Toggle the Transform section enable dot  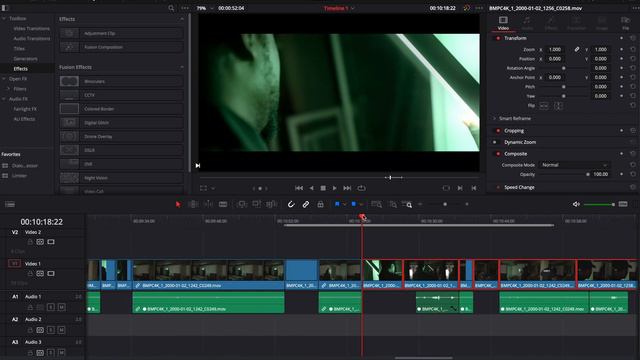[x=498, y=38]
